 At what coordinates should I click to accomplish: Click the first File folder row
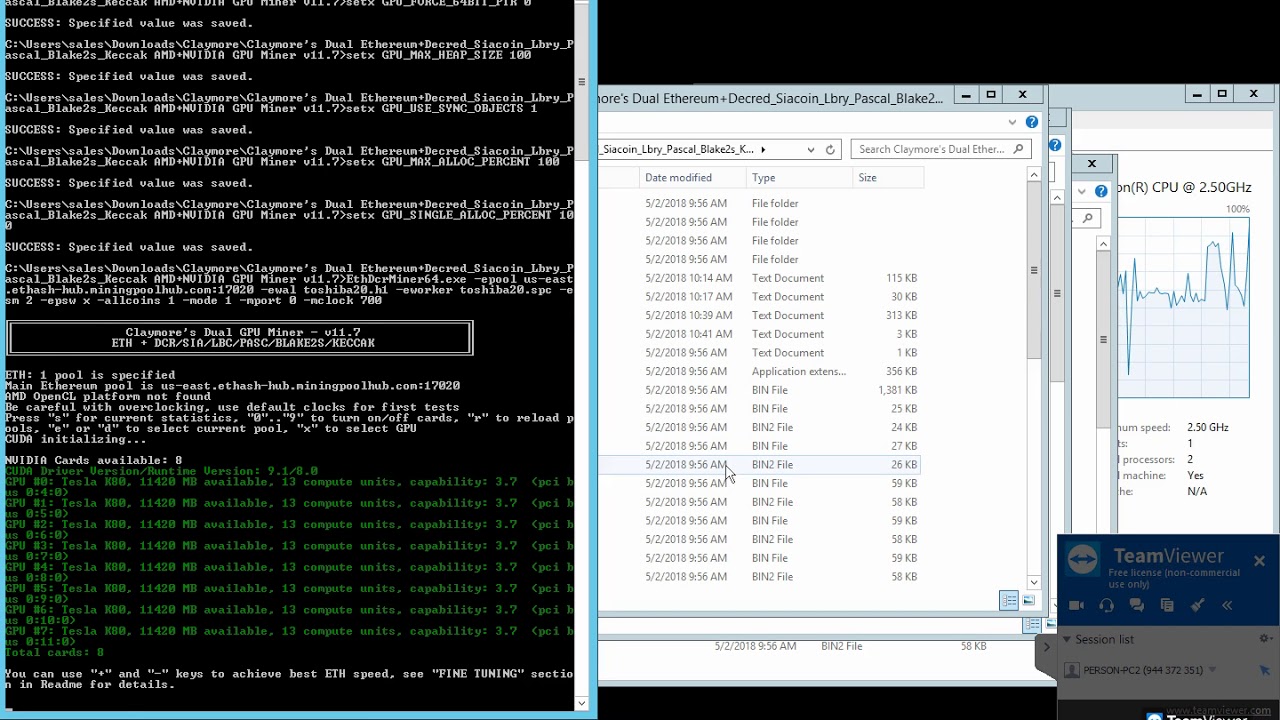(x=760, y=204)
